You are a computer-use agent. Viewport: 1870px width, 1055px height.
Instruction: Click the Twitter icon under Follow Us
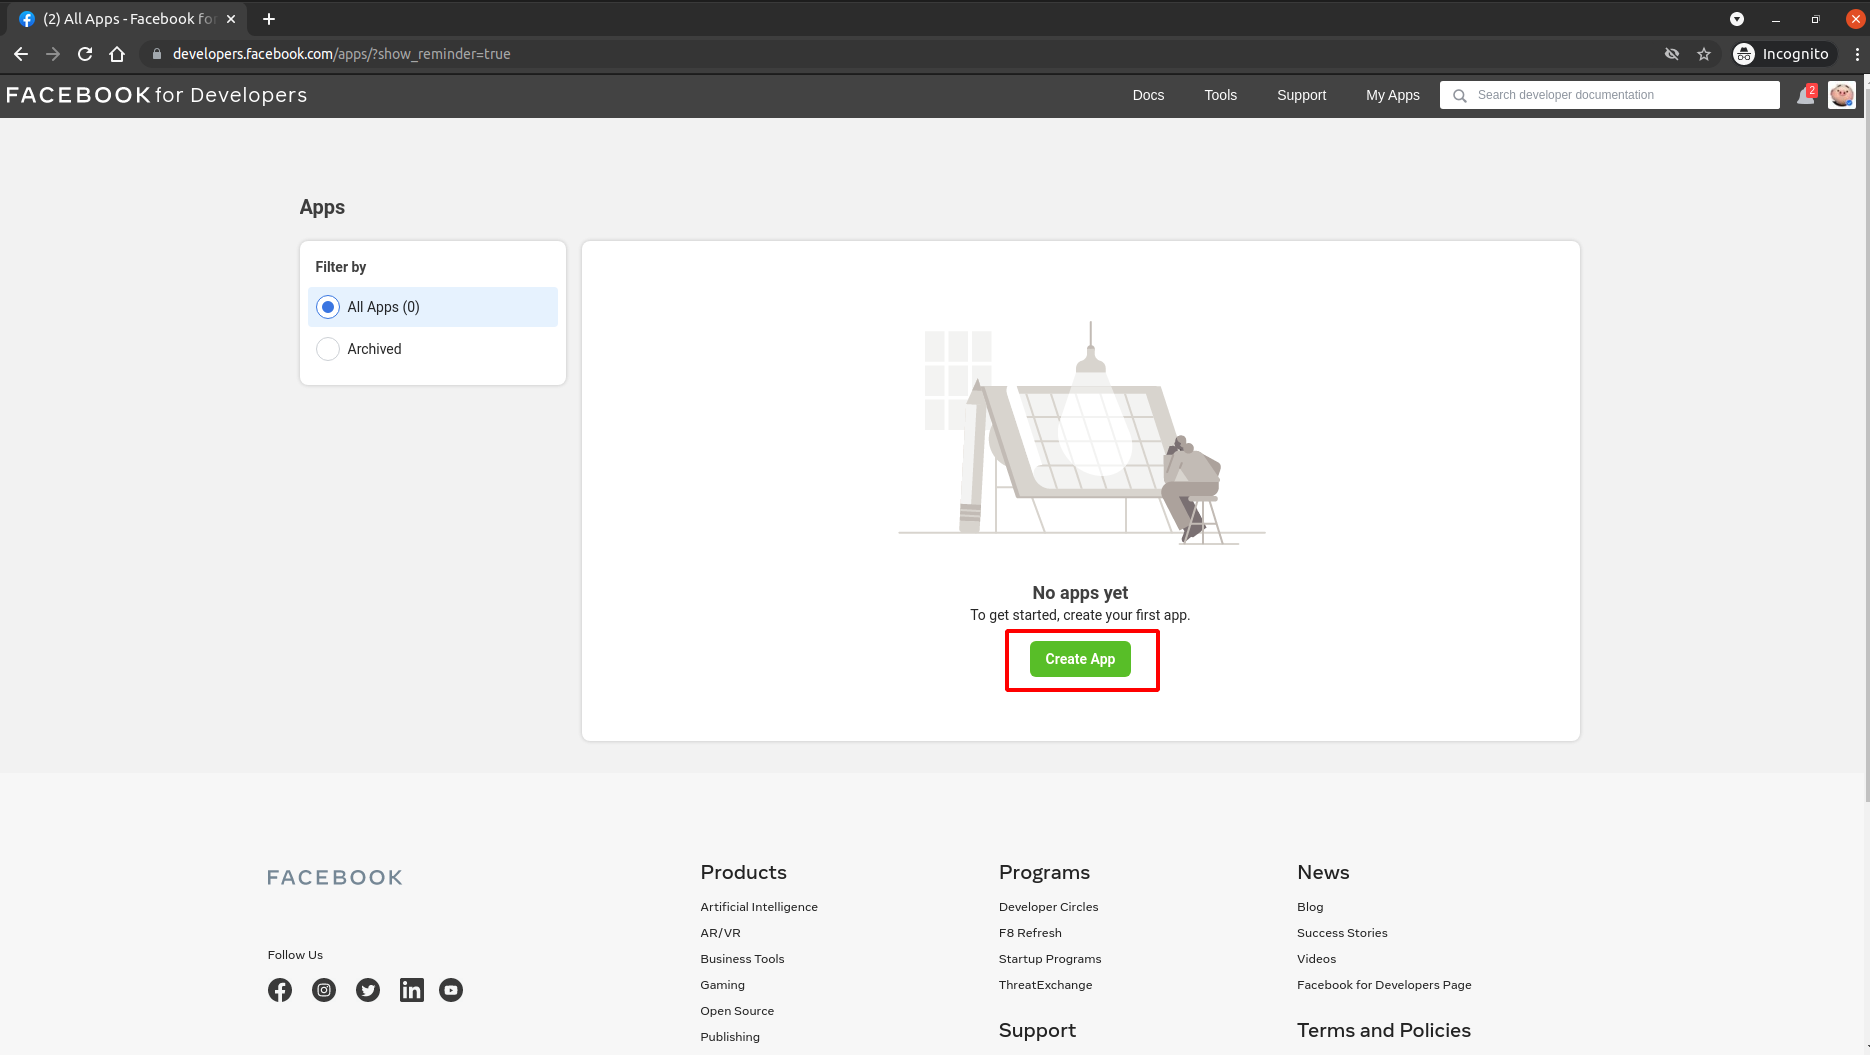coord(368,990)
